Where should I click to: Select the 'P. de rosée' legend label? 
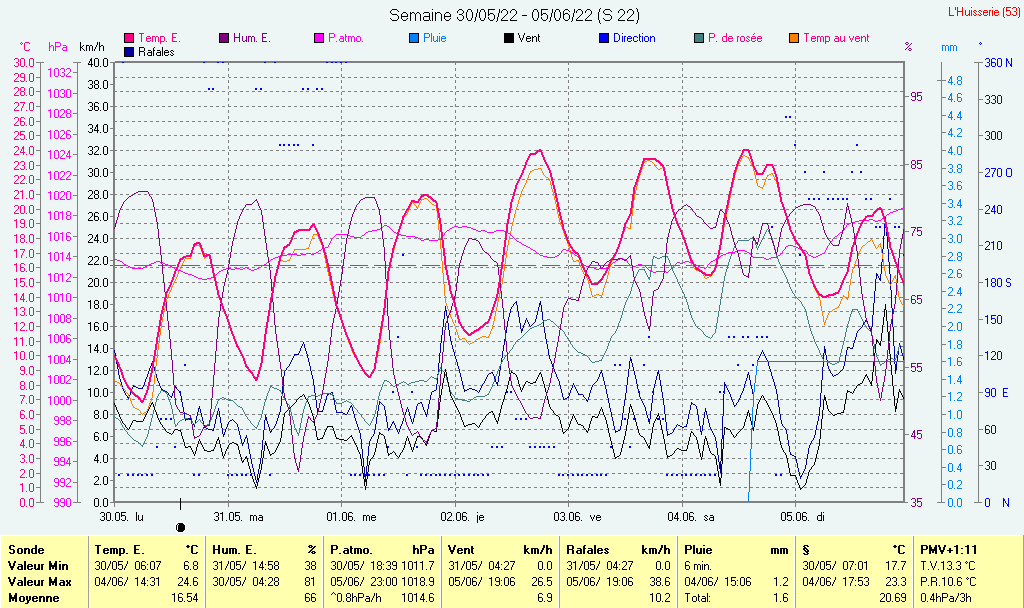tap(735, 39)
